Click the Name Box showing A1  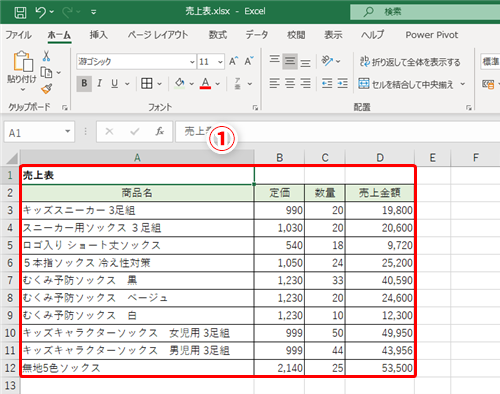click(34, 132)
